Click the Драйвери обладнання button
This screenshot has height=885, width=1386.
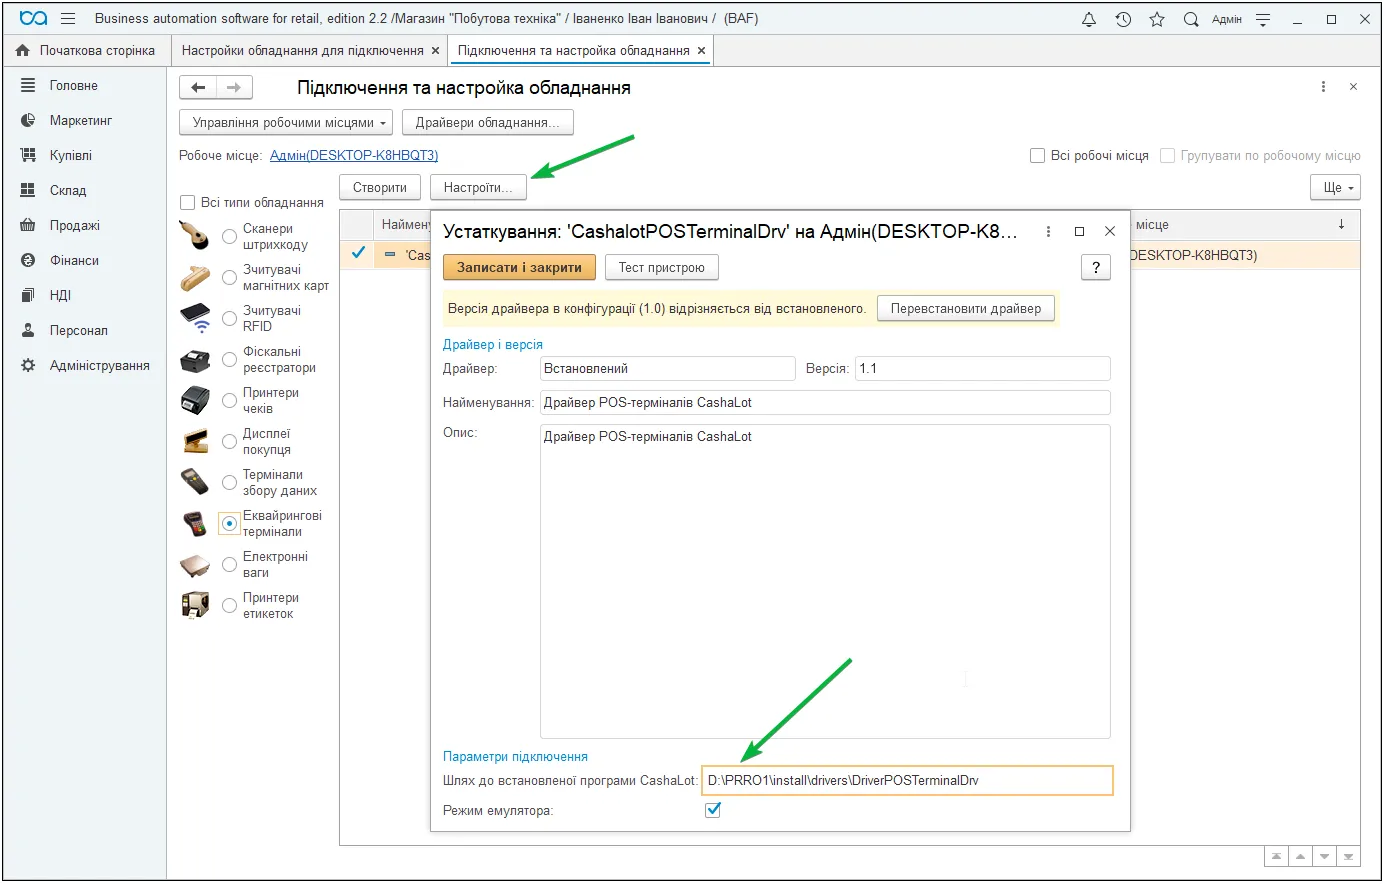click(x=488, y=122)
